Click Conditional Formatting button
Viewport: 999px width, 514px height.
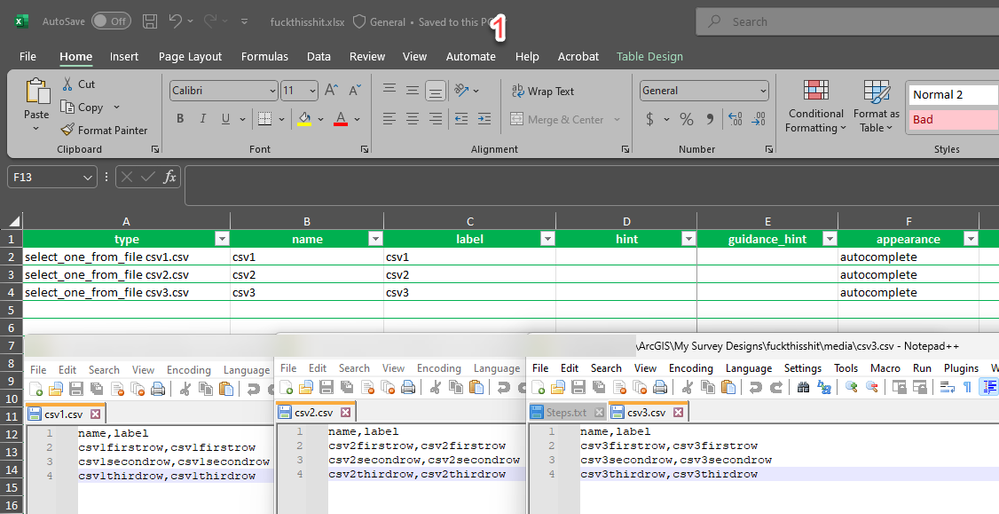(x=816, y=107)
